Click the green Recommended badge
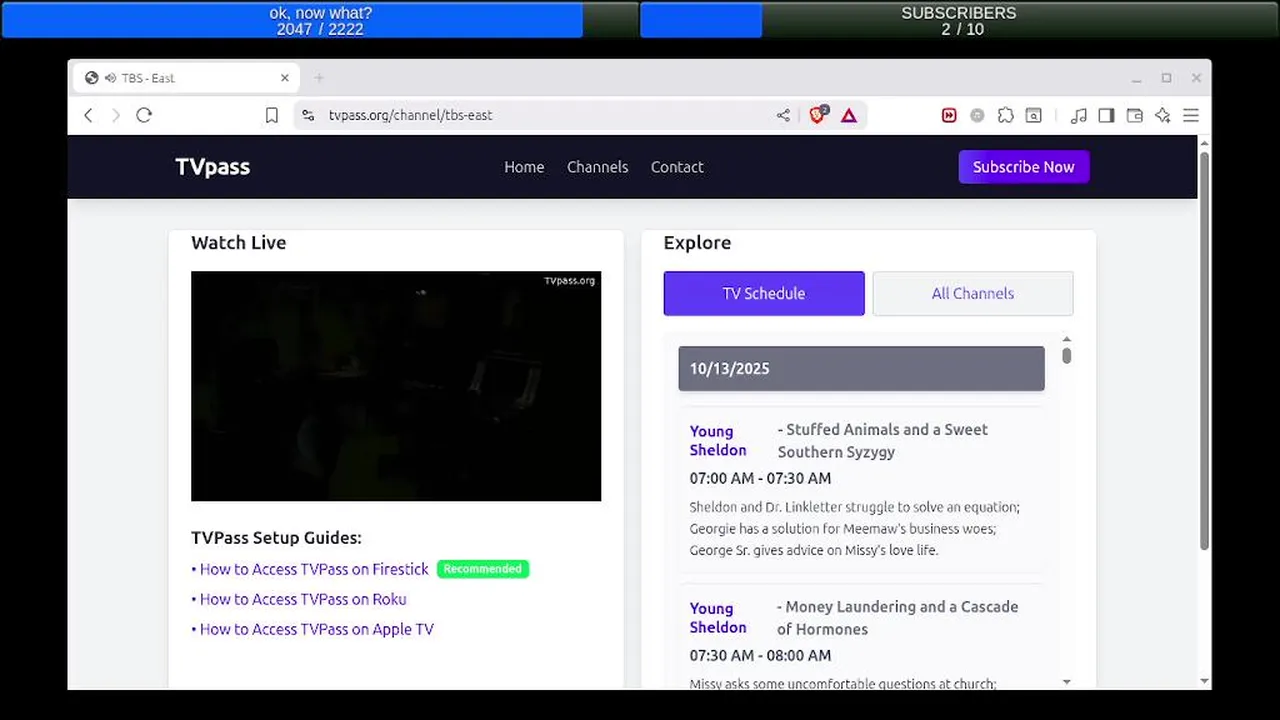Screen dimensions: 1280x720 coord(483,569)
